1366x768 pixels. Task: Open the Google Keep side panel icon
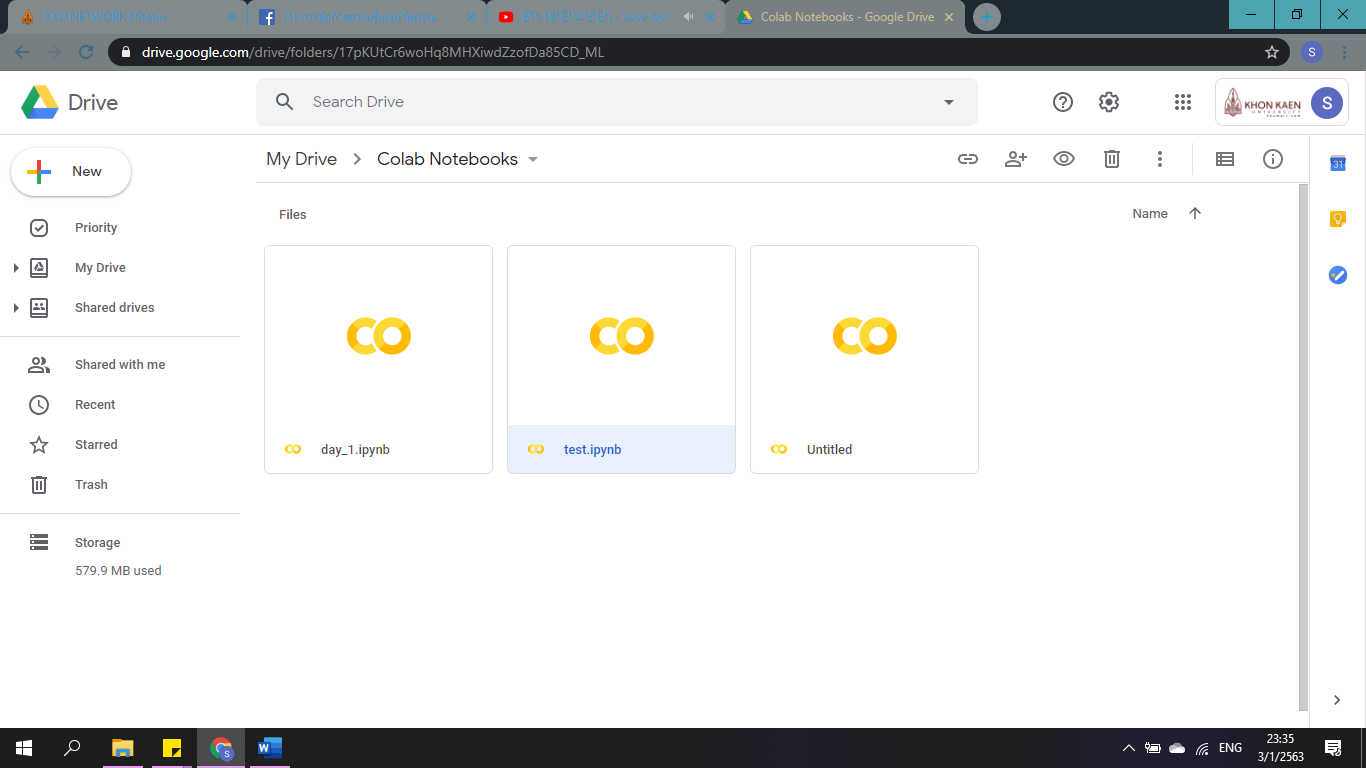(1338, 219)
